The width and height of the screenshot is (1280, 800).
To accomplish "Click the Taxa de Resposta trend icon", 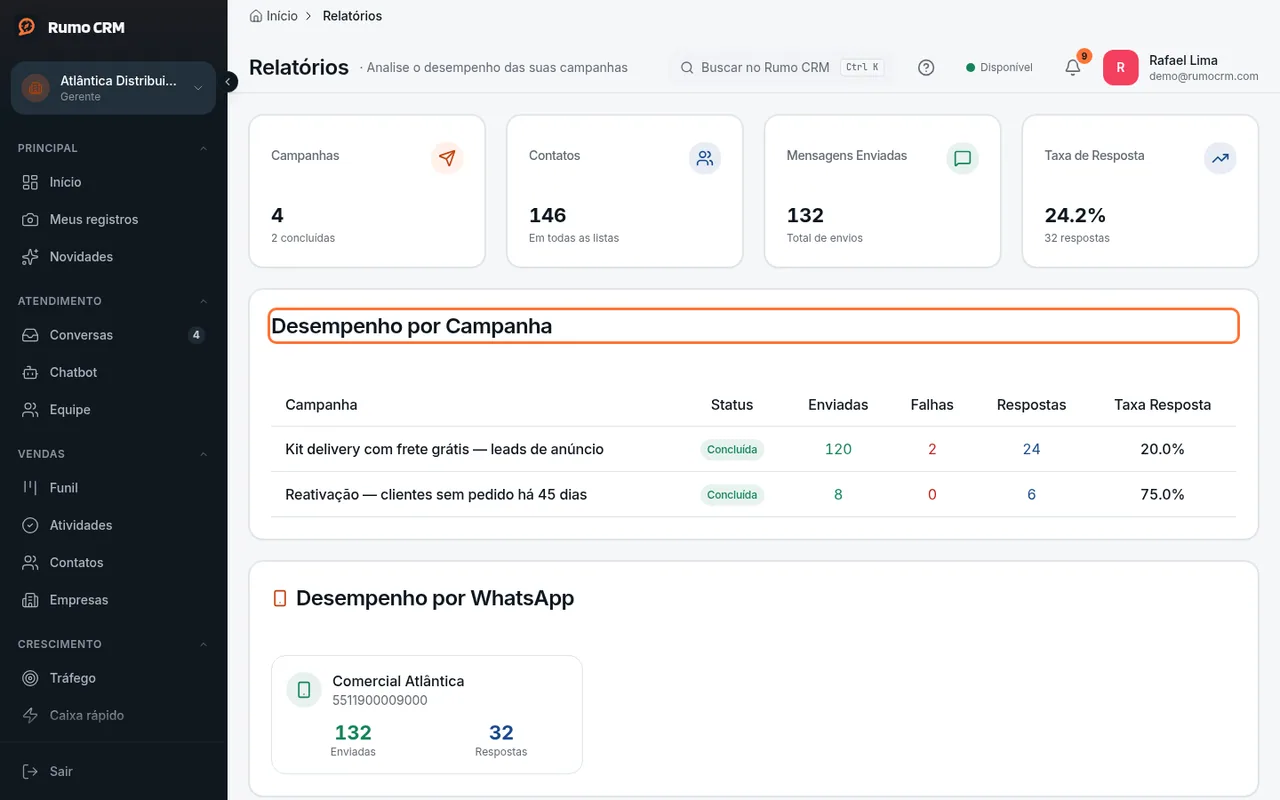I will click(1220, 158).
